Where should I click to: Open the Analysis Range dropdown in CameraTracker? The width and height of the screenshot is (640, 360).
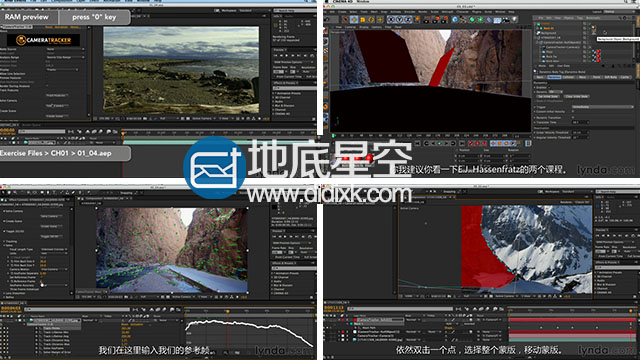click(65, 57)
